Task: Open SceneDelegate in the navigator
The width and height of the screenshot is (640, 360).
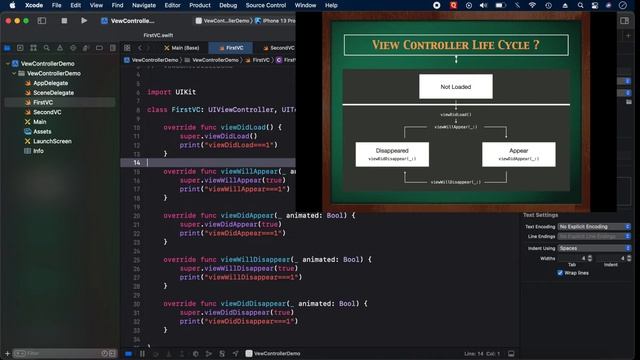Action: (x=53, y=93)
